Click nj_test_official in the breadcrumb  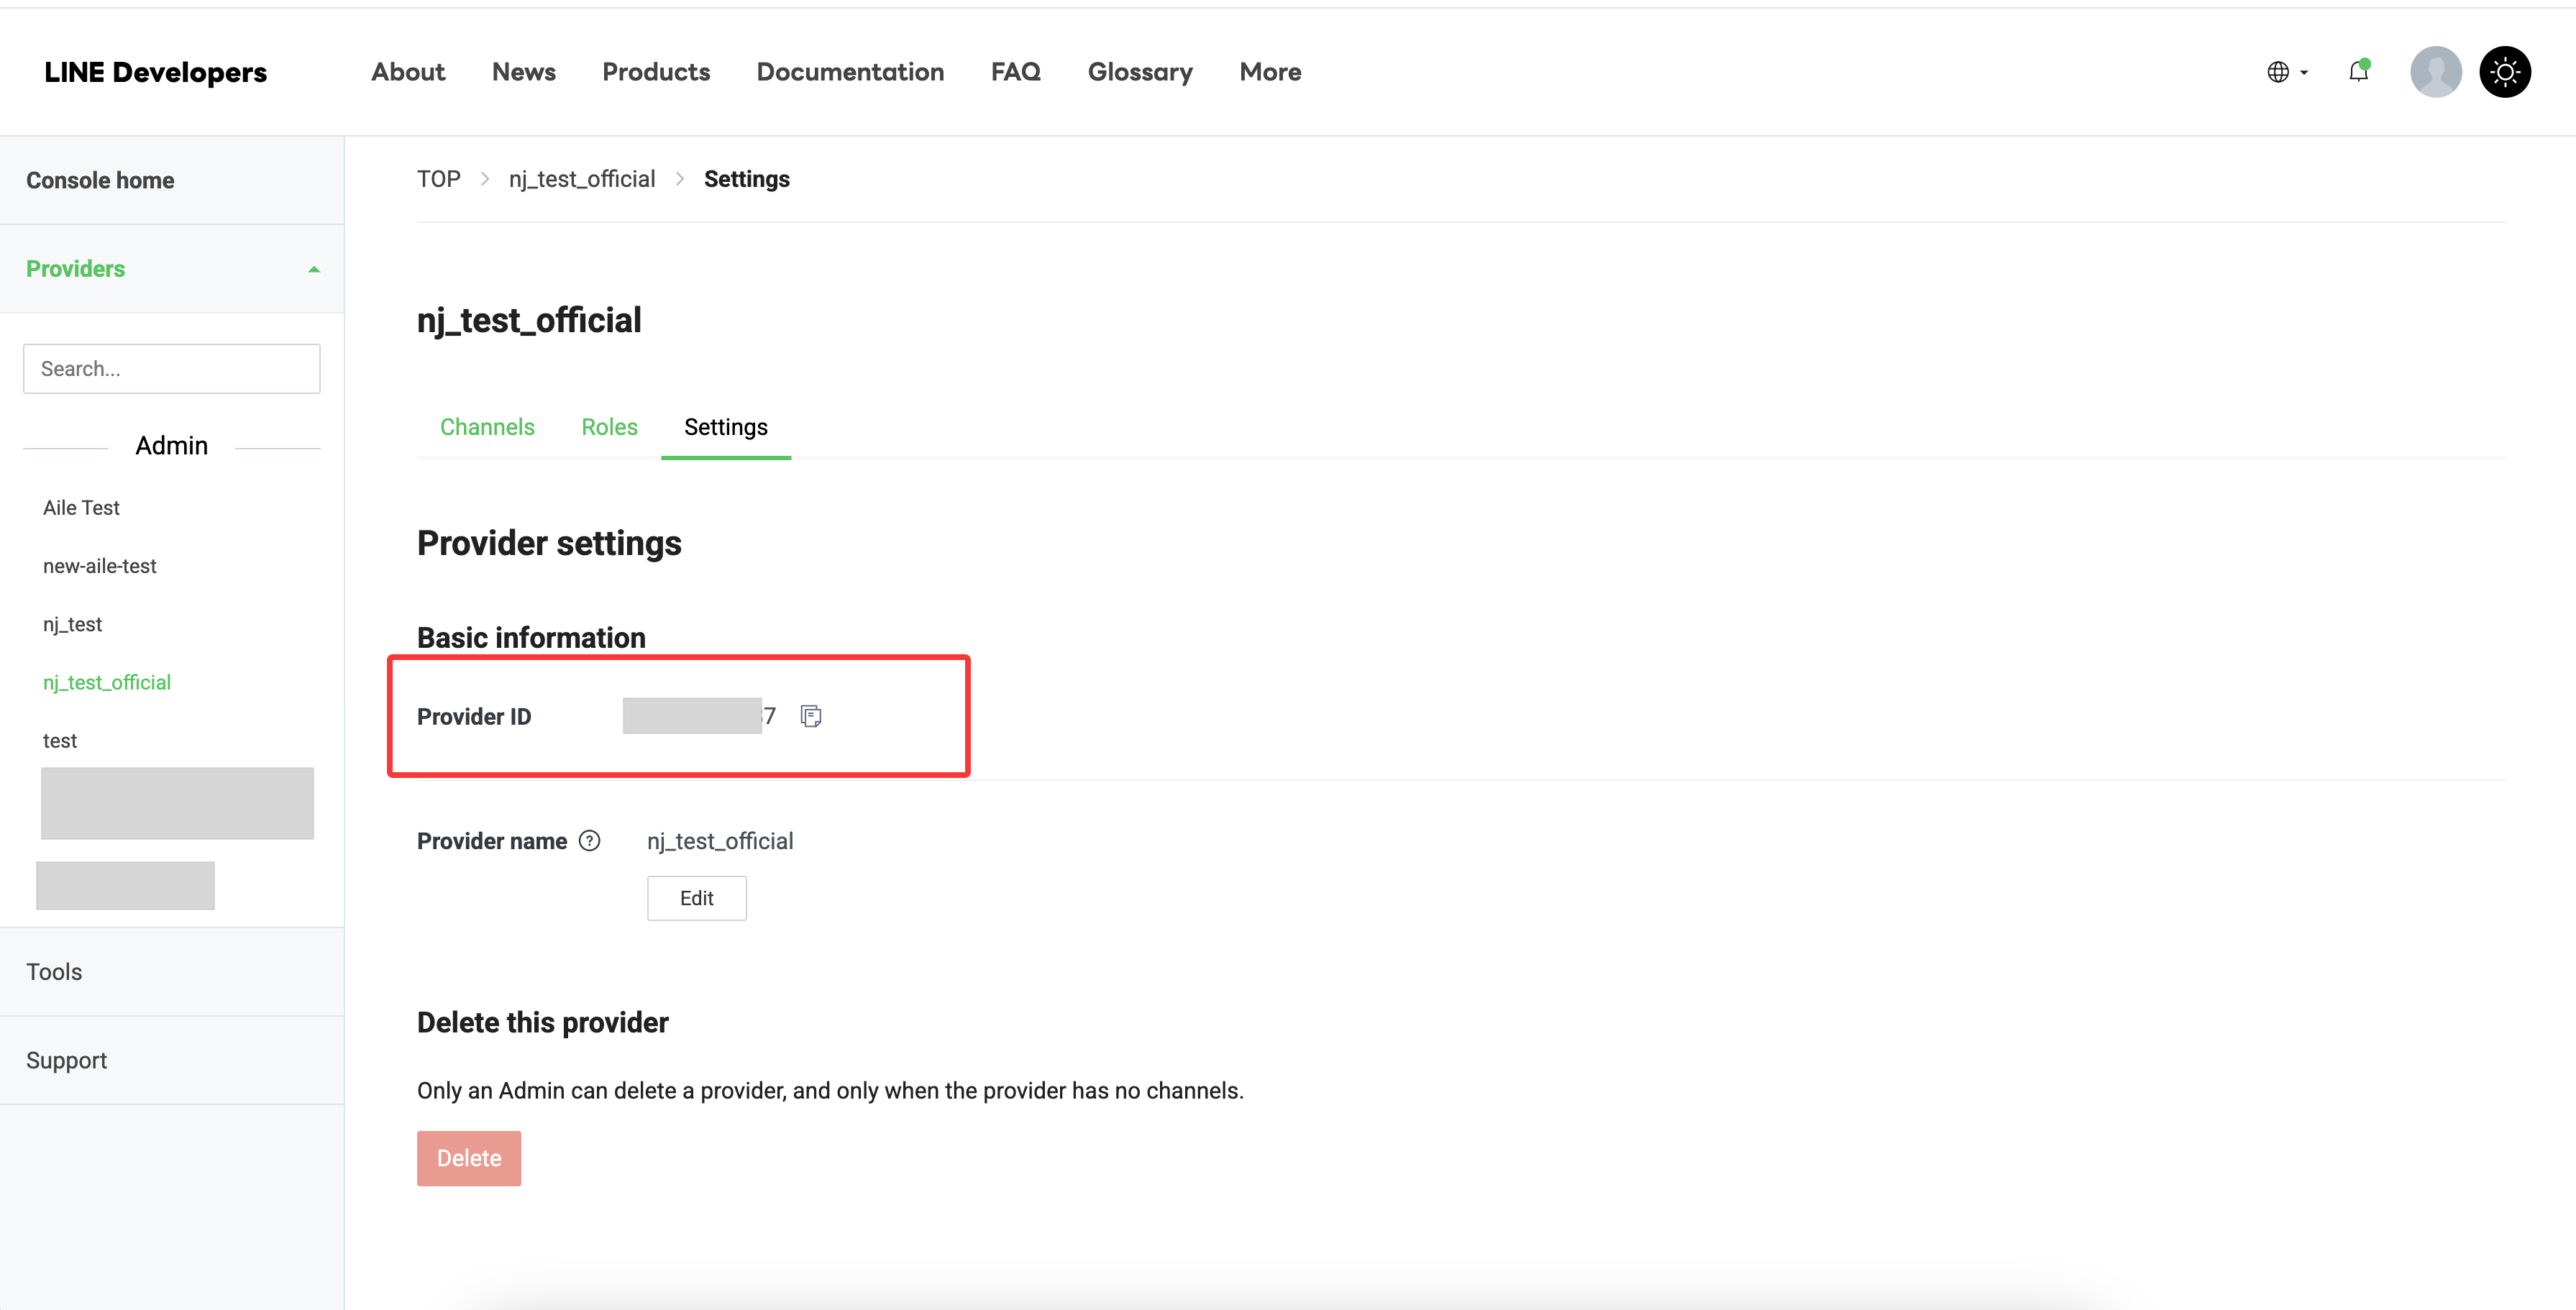(x=582, y=179)
